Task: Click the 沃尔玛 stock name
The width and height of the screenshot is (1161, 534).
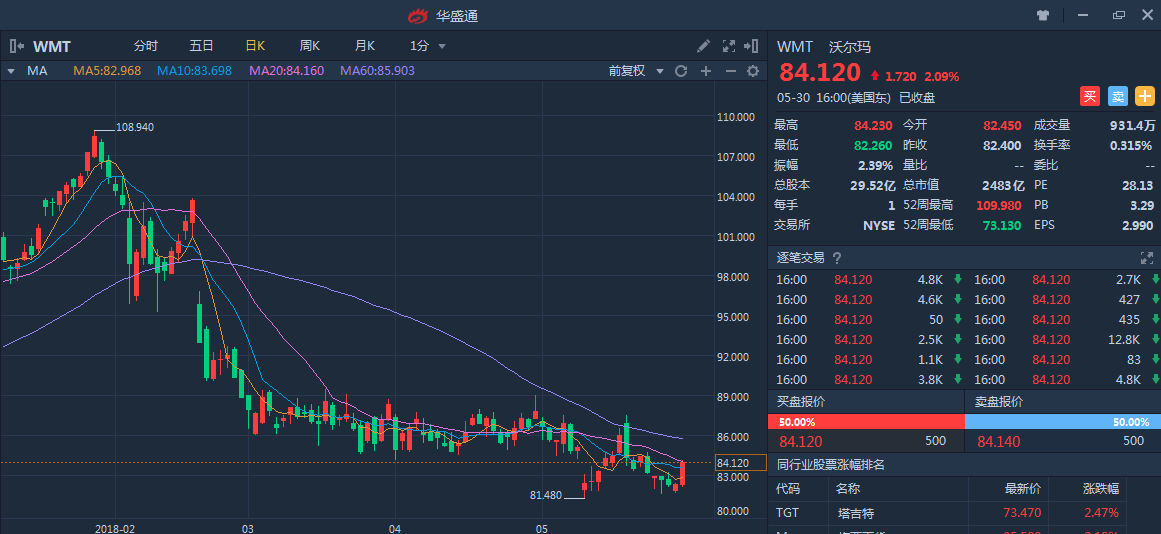Action: click(850, 47)
